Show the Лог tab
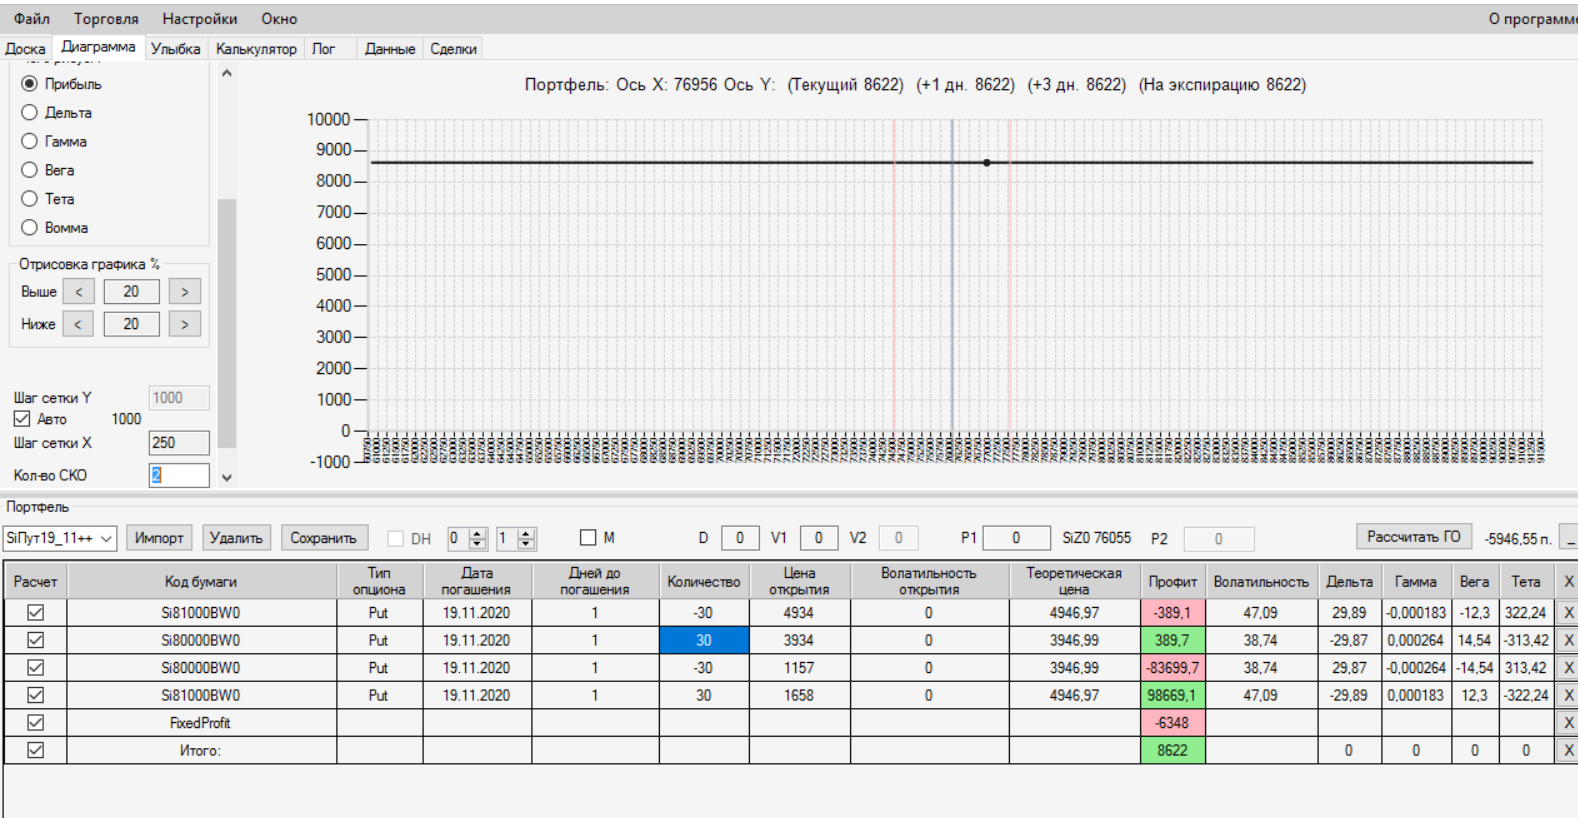 coord(323,48)
